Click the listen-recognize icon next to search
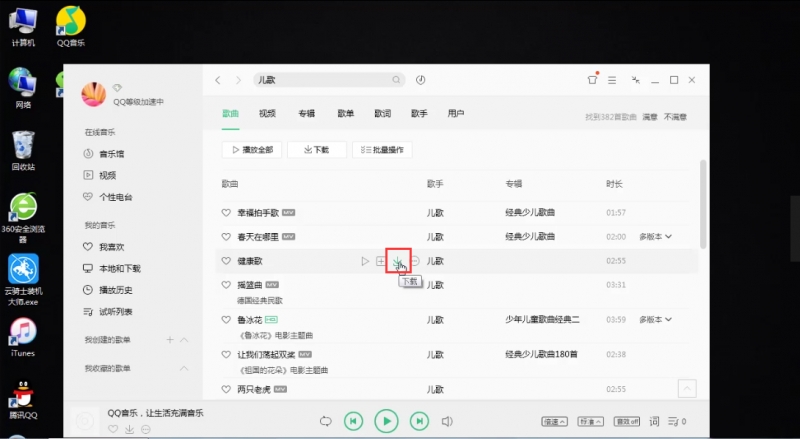 (x=420, y=80)
